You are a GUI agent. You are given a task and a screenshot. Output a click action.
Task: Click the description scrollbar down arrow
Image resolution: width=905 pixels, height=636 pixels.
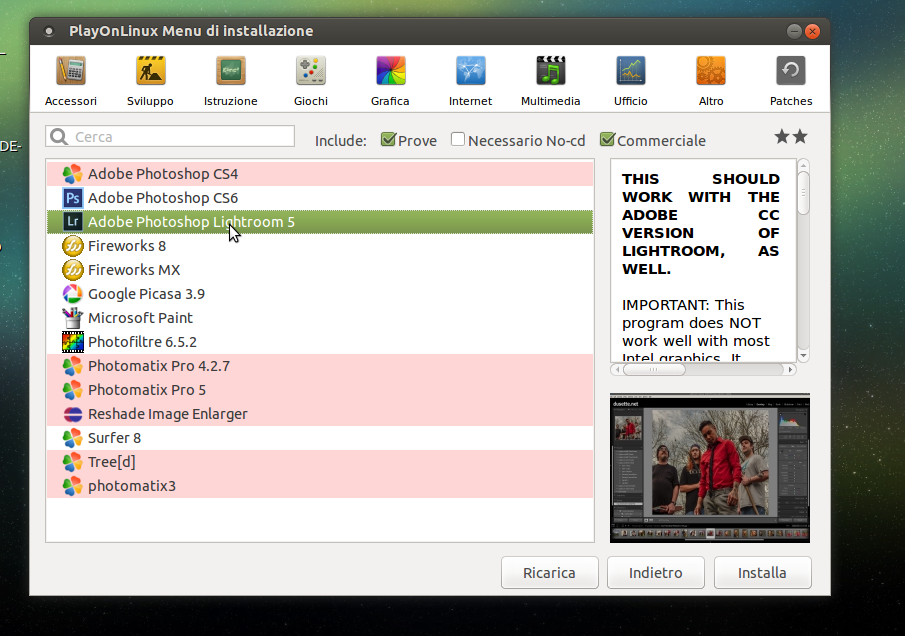[x=803, y=356]
